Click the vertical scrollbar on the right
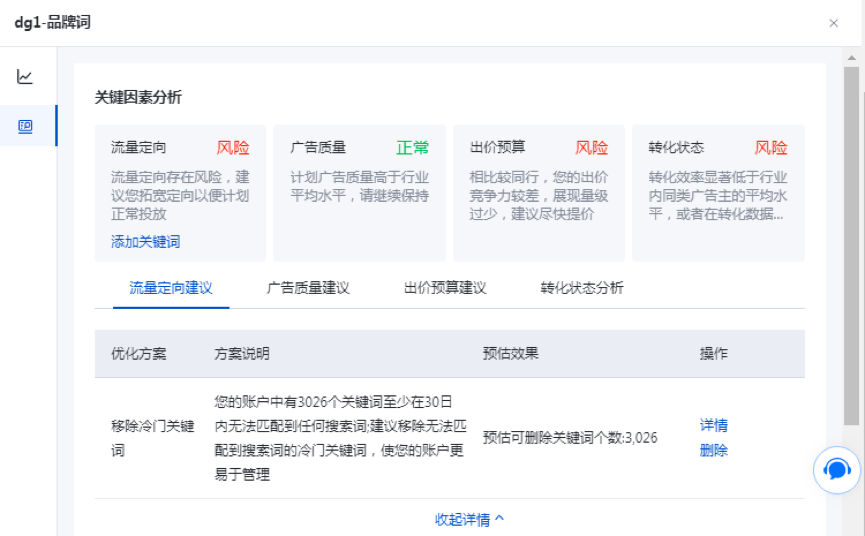 pos(851,250)
